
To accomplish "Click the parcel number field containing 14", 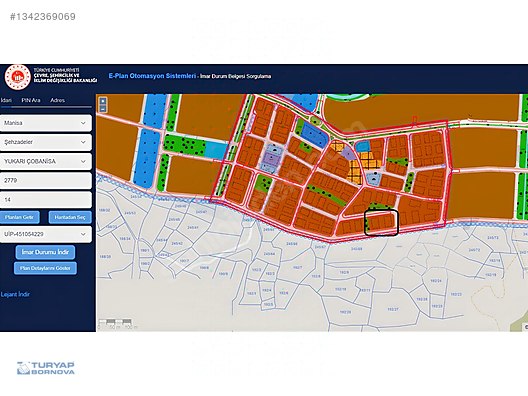I will pos(46,200).
